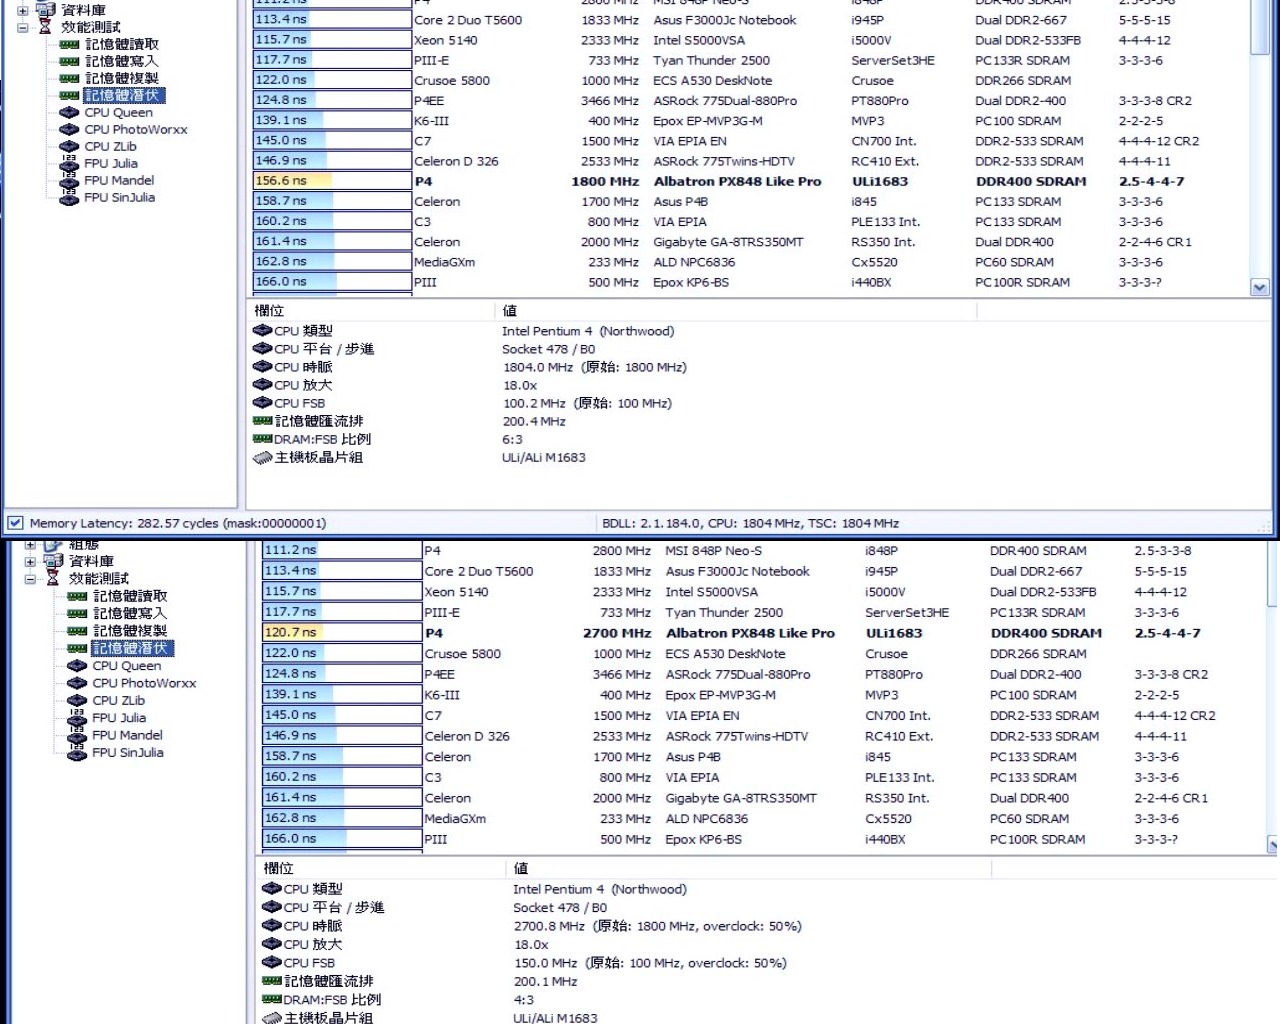Expand the 資料庫 node in the upper window
This screenshot has height=1024, width=1280.
22,10
